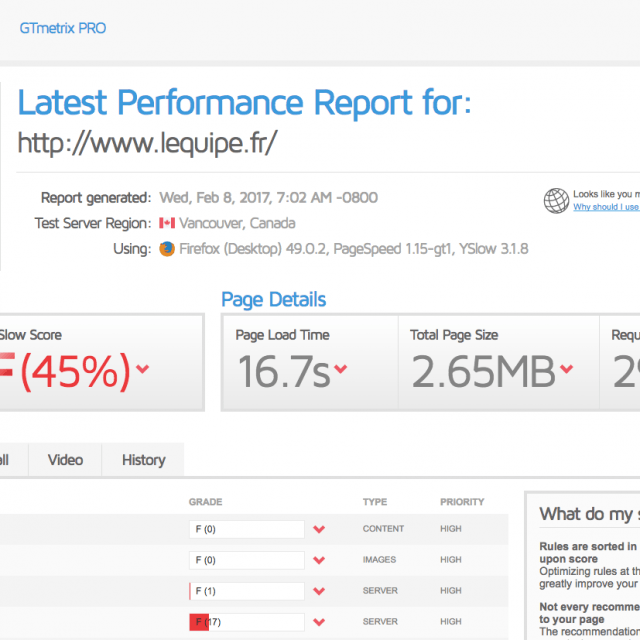This screenshot has width=640, height=640.
Task: Click the globe icon beside 'Looks like you'
Action: tap(556, 200)
